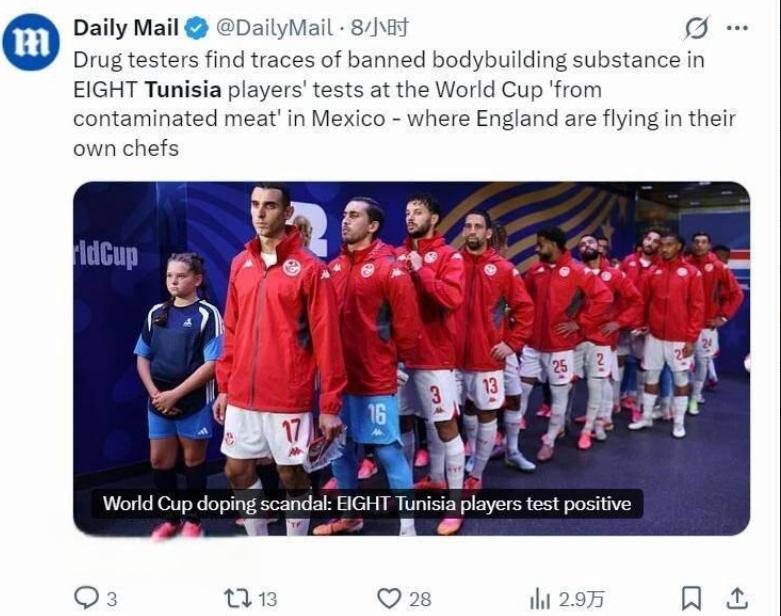Click the blue verified badge
The height and width of the screenshot is (616, 781).
tap(197, 28)
